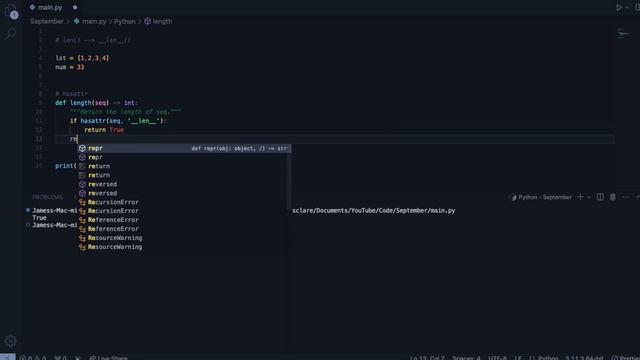This screenshot has width=640, height=360.
Task: Click the # hasattr comment line
Action: 71,94
